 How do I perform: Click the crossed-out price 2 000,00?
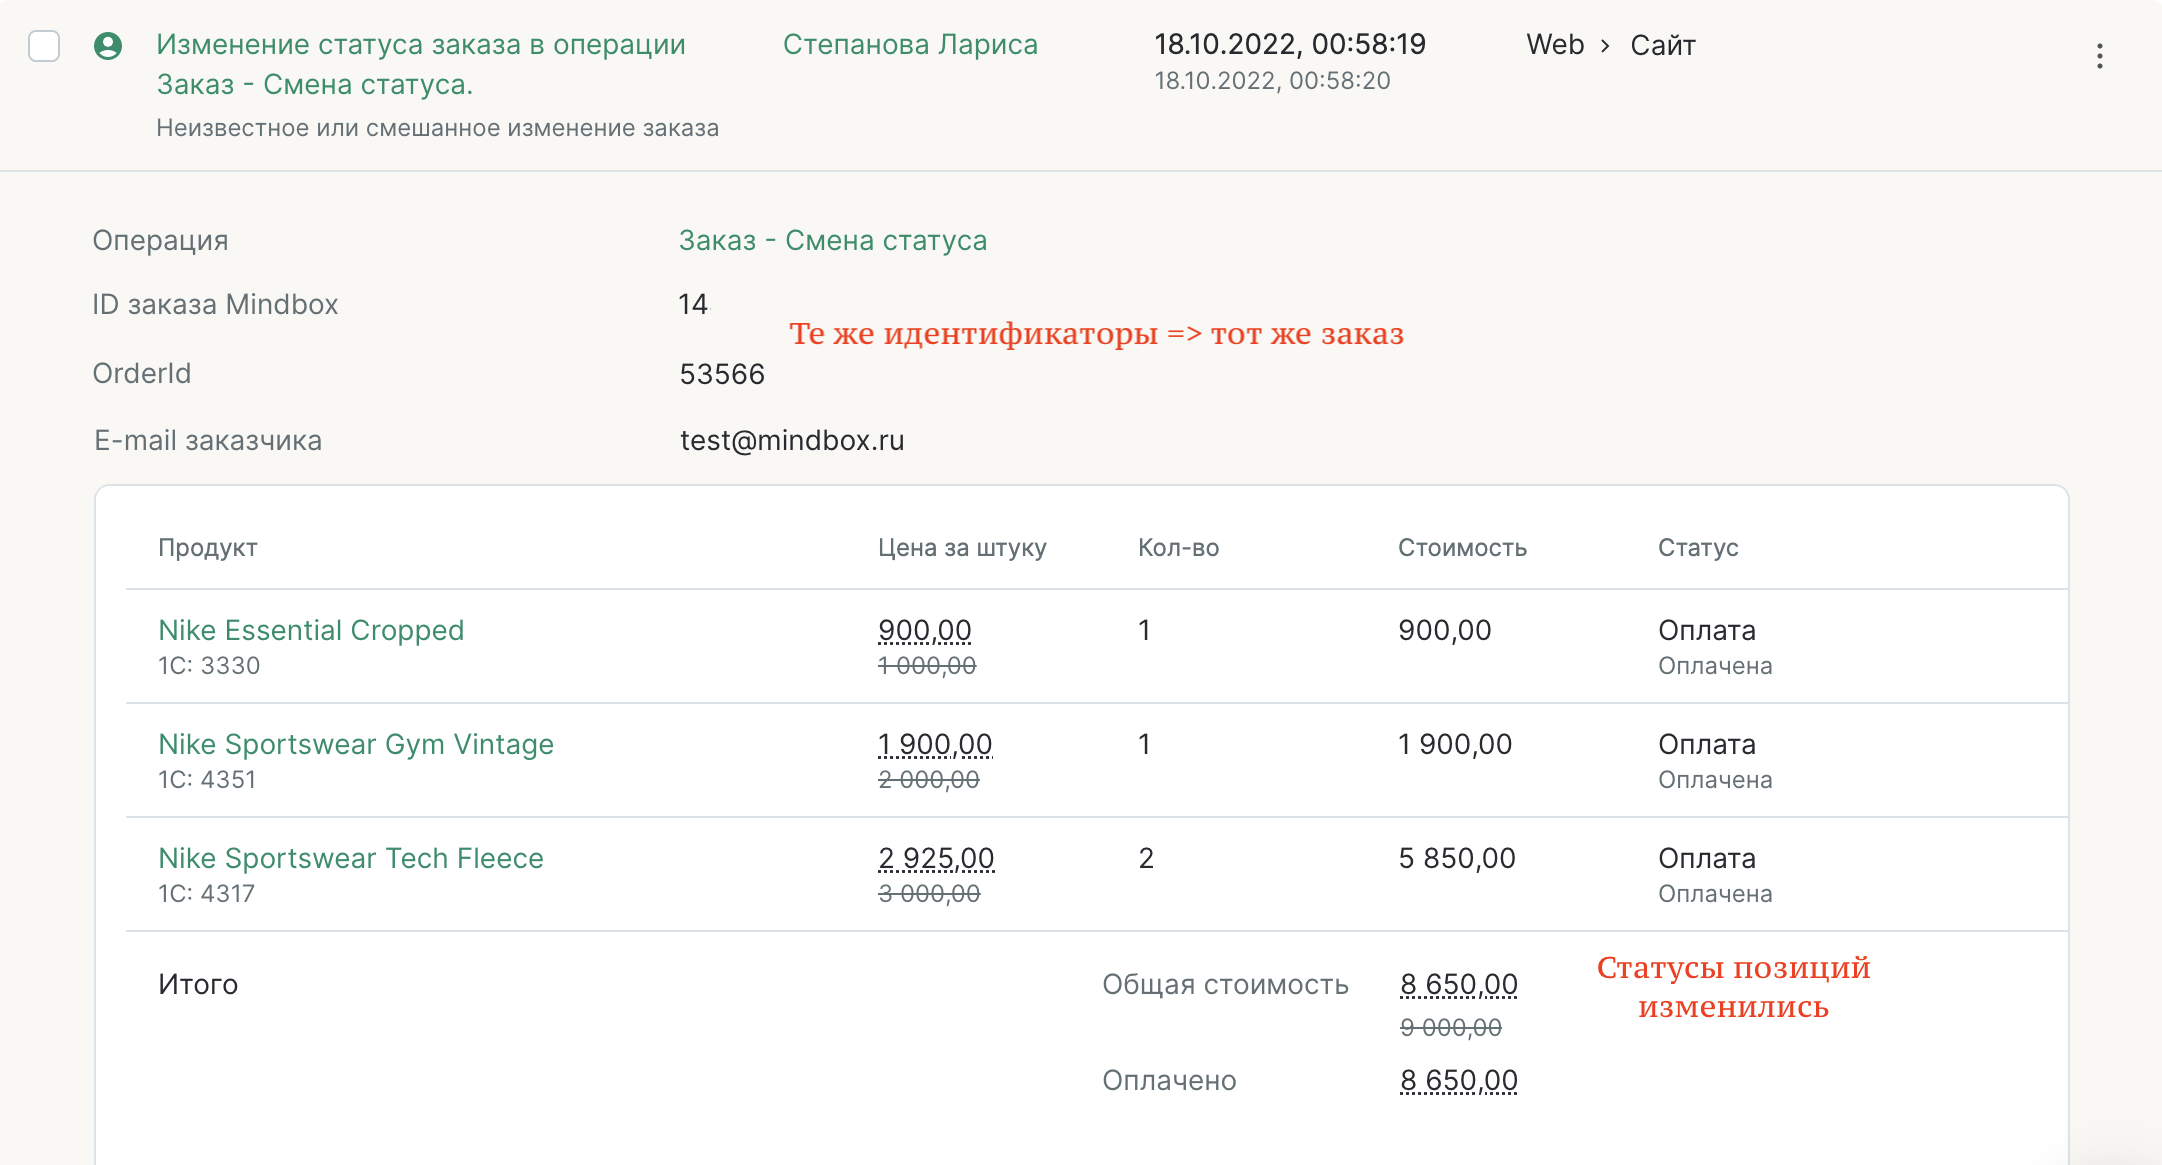pos(929,779)
